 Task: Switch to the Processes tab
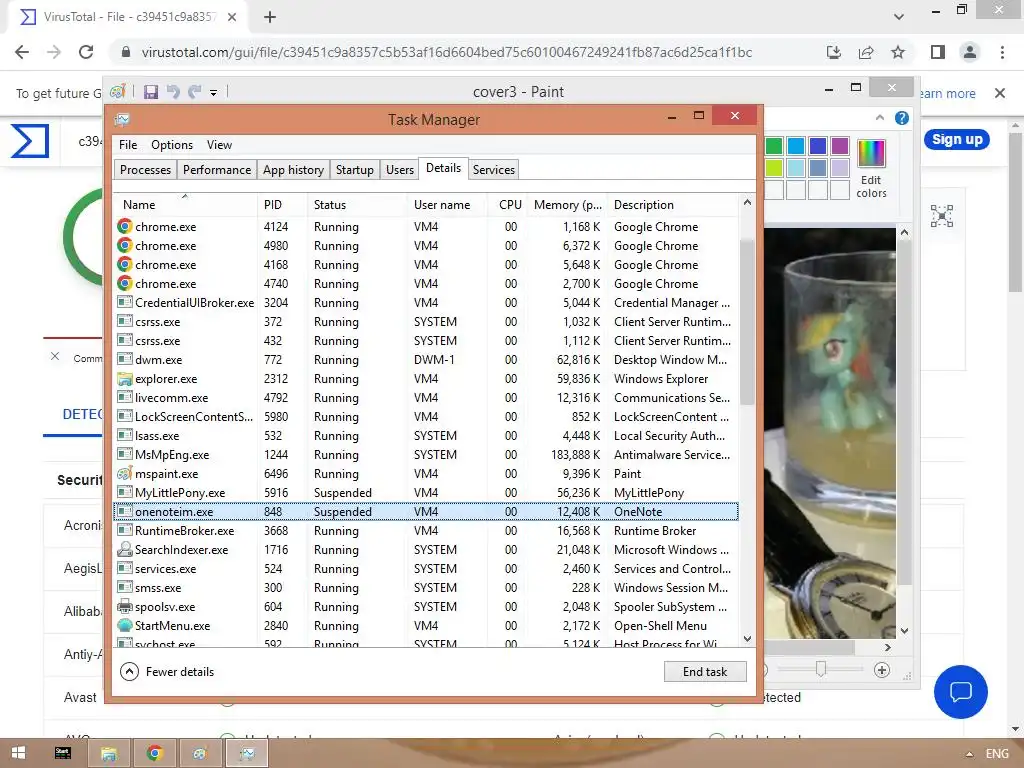point(146,170)
